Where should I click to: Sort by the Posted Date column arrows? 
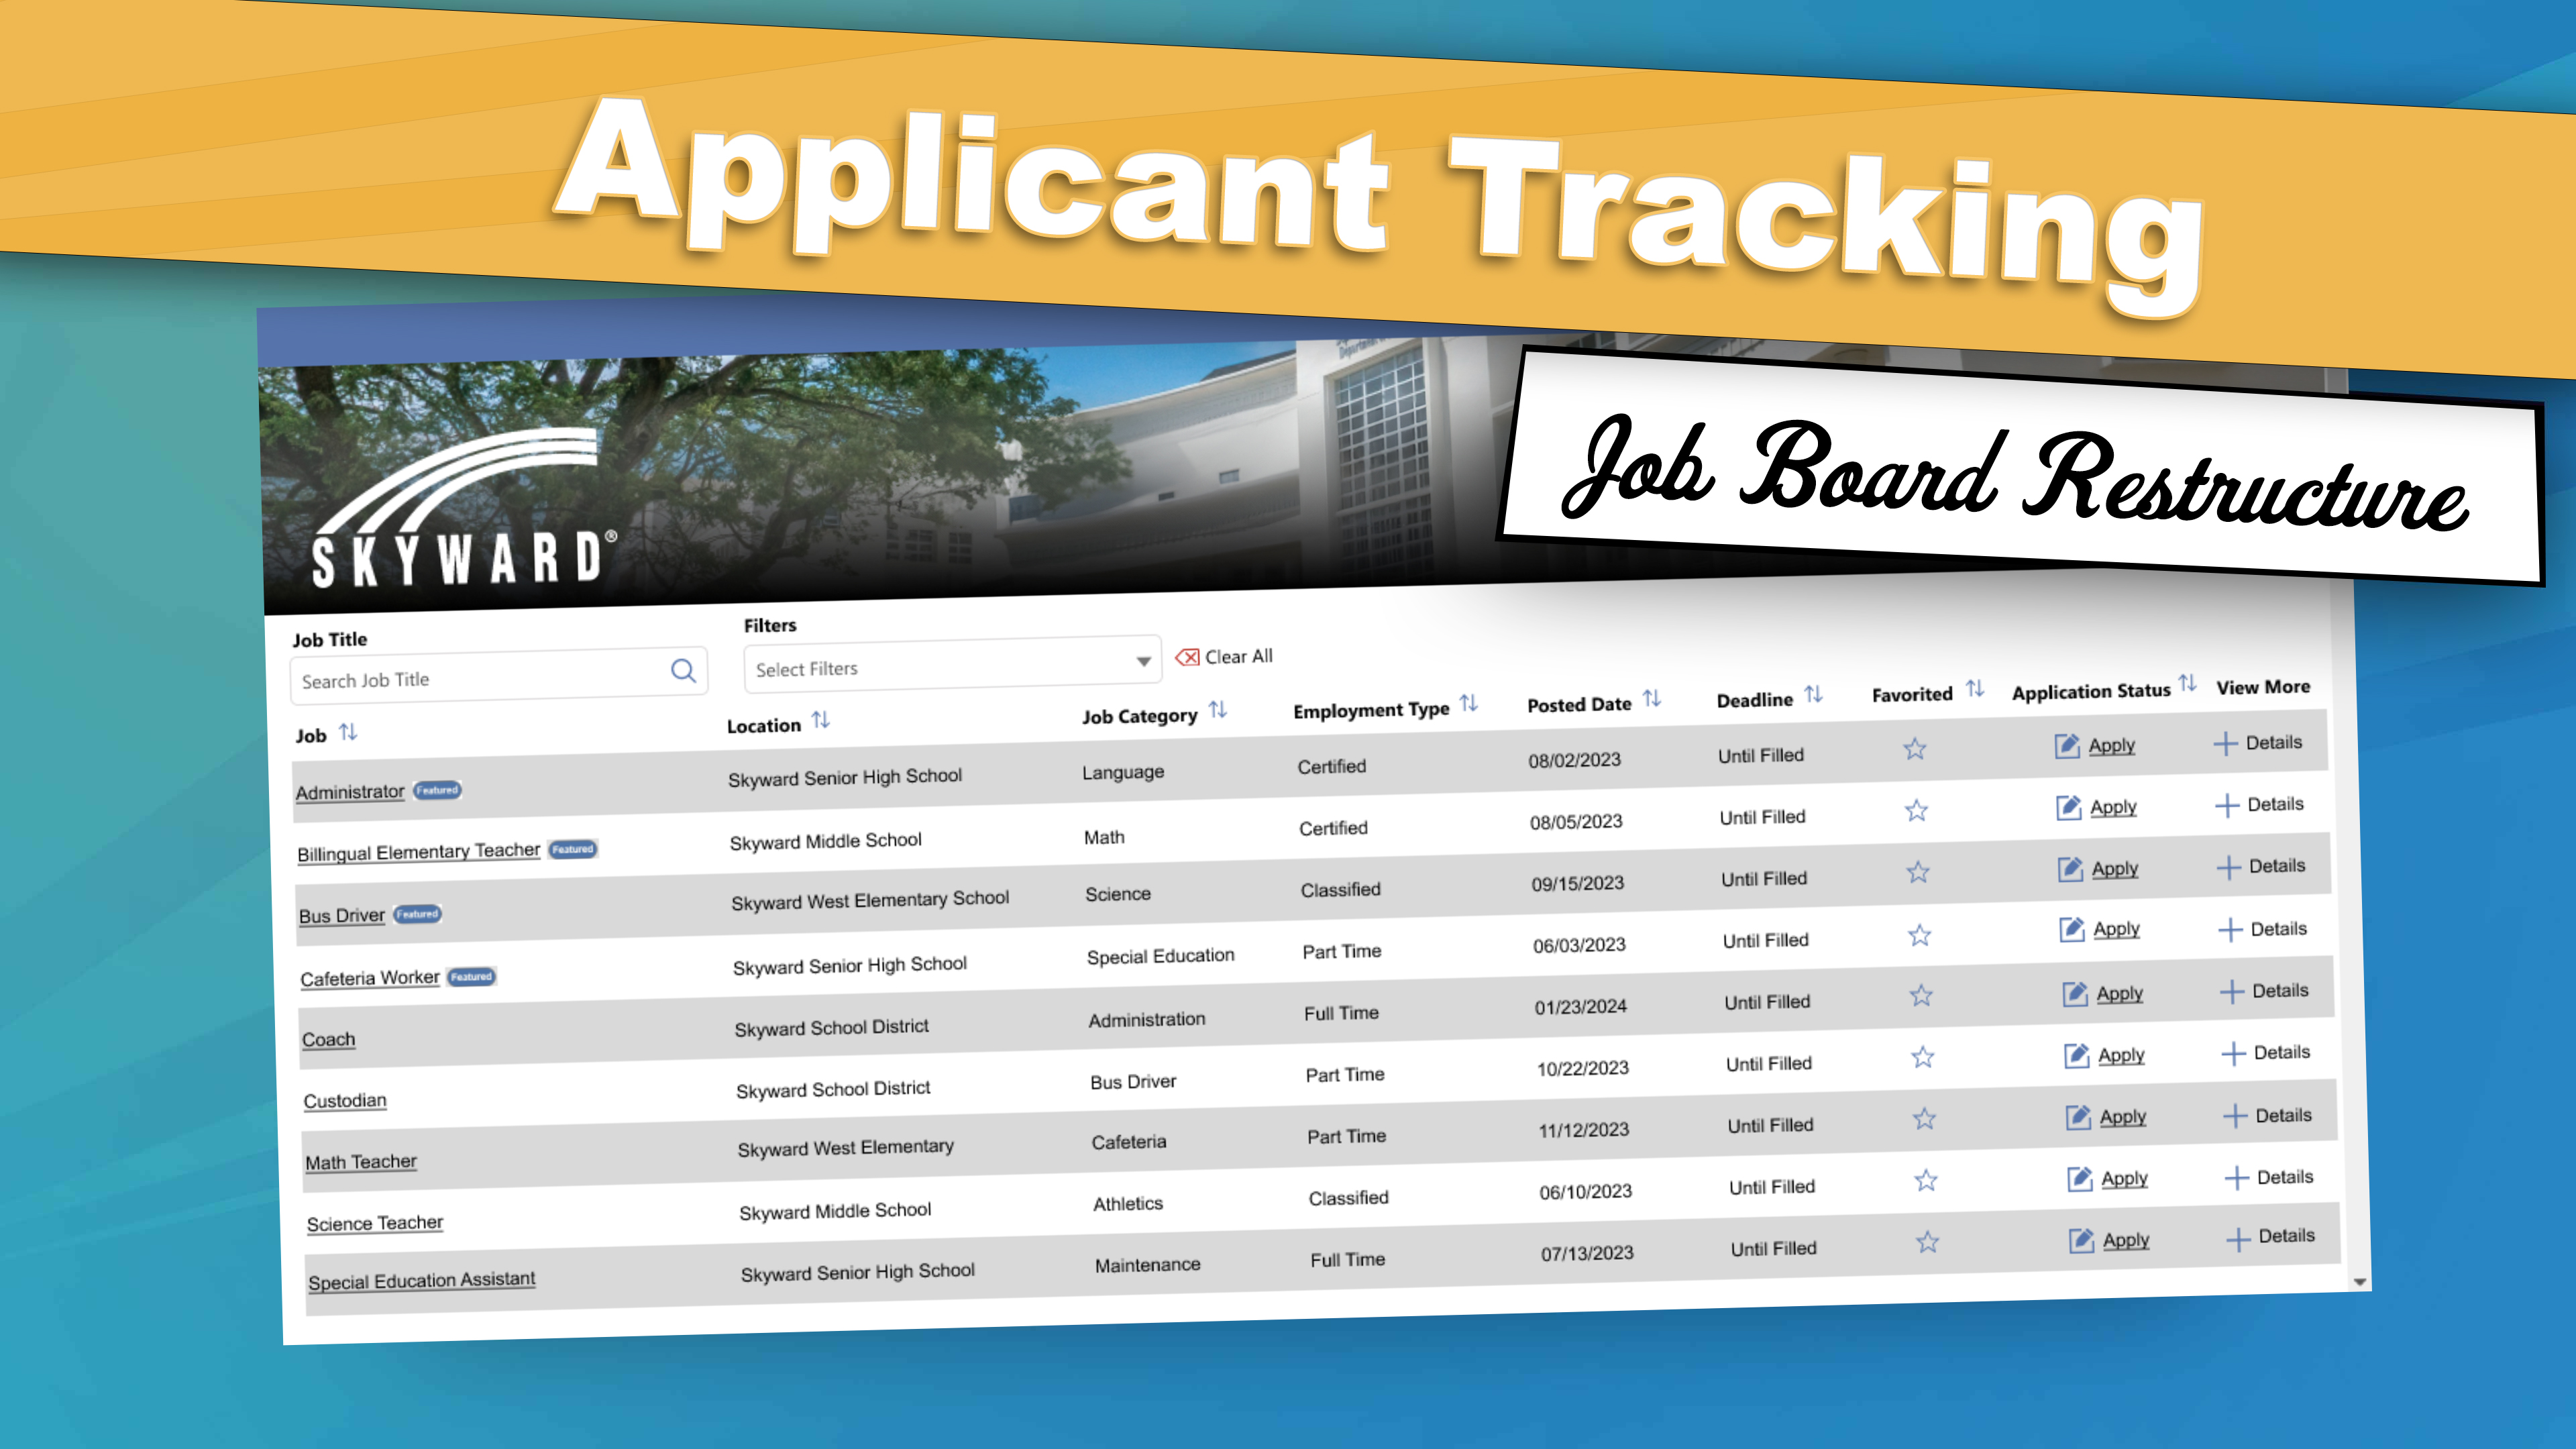coord(1652,699)
